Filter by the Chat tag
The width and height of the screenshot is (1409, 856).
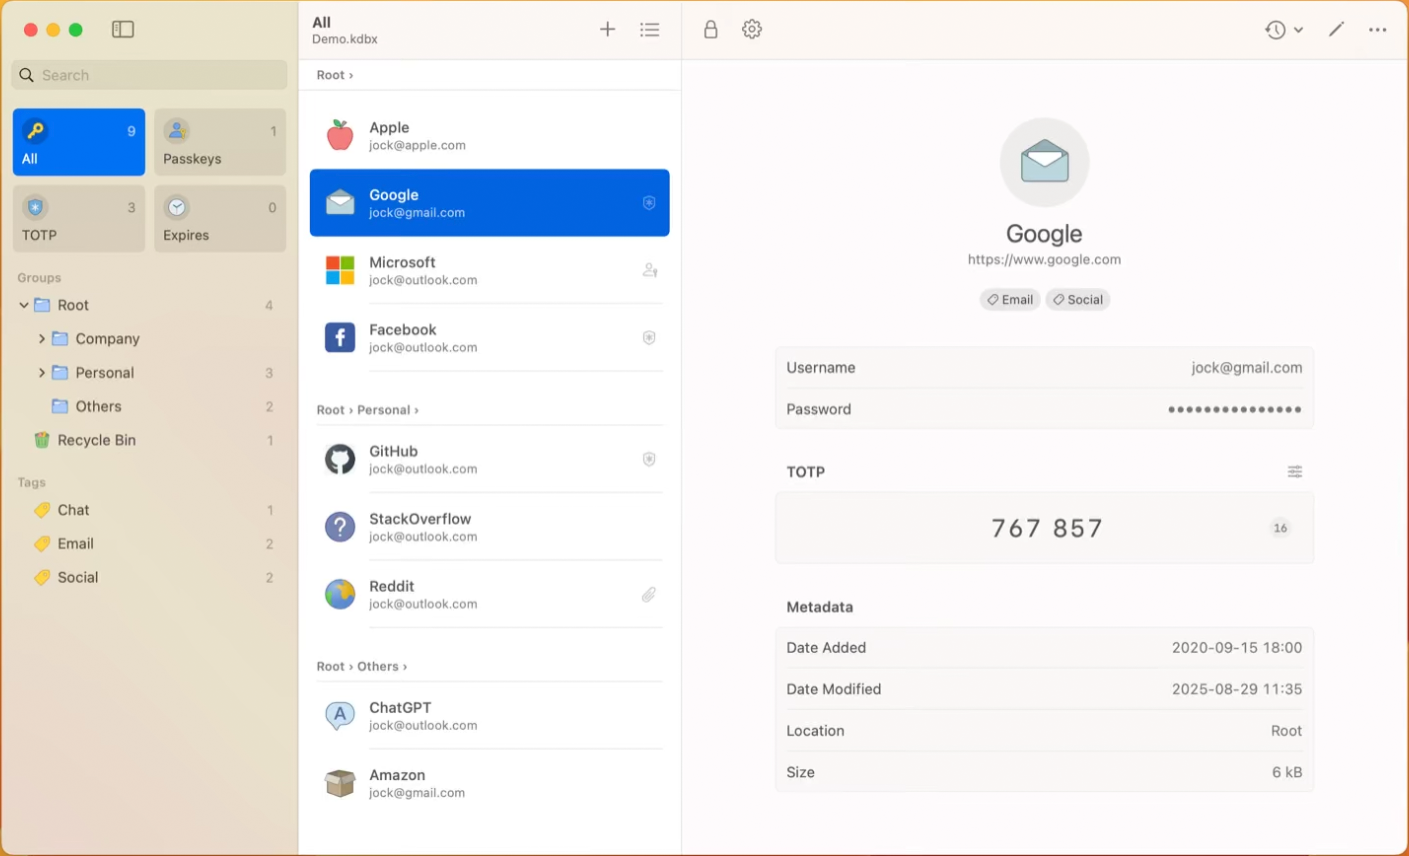click(x=149, y=510)
